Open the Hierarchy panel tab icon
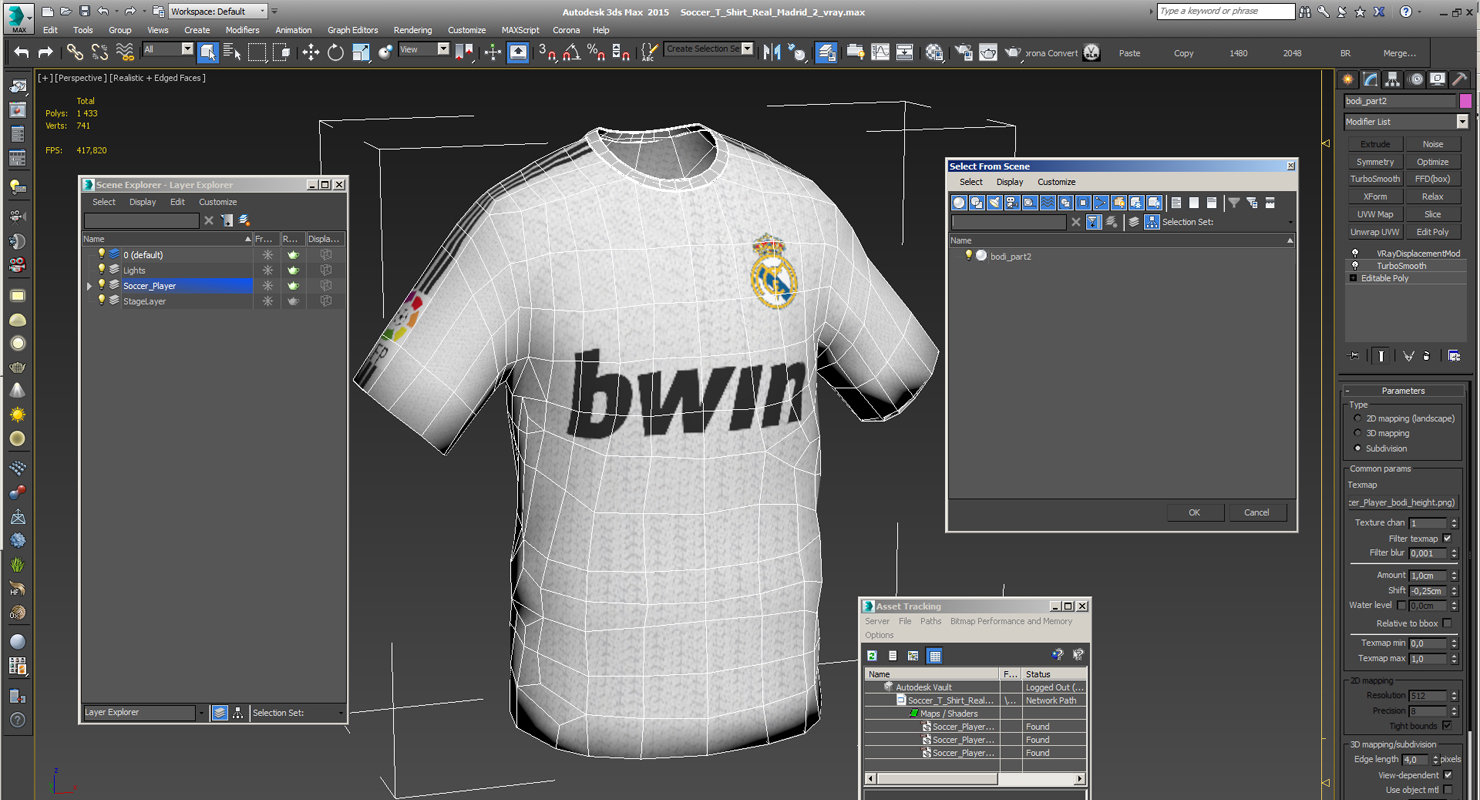The image size is (1480, 800). pos(1392,79)
